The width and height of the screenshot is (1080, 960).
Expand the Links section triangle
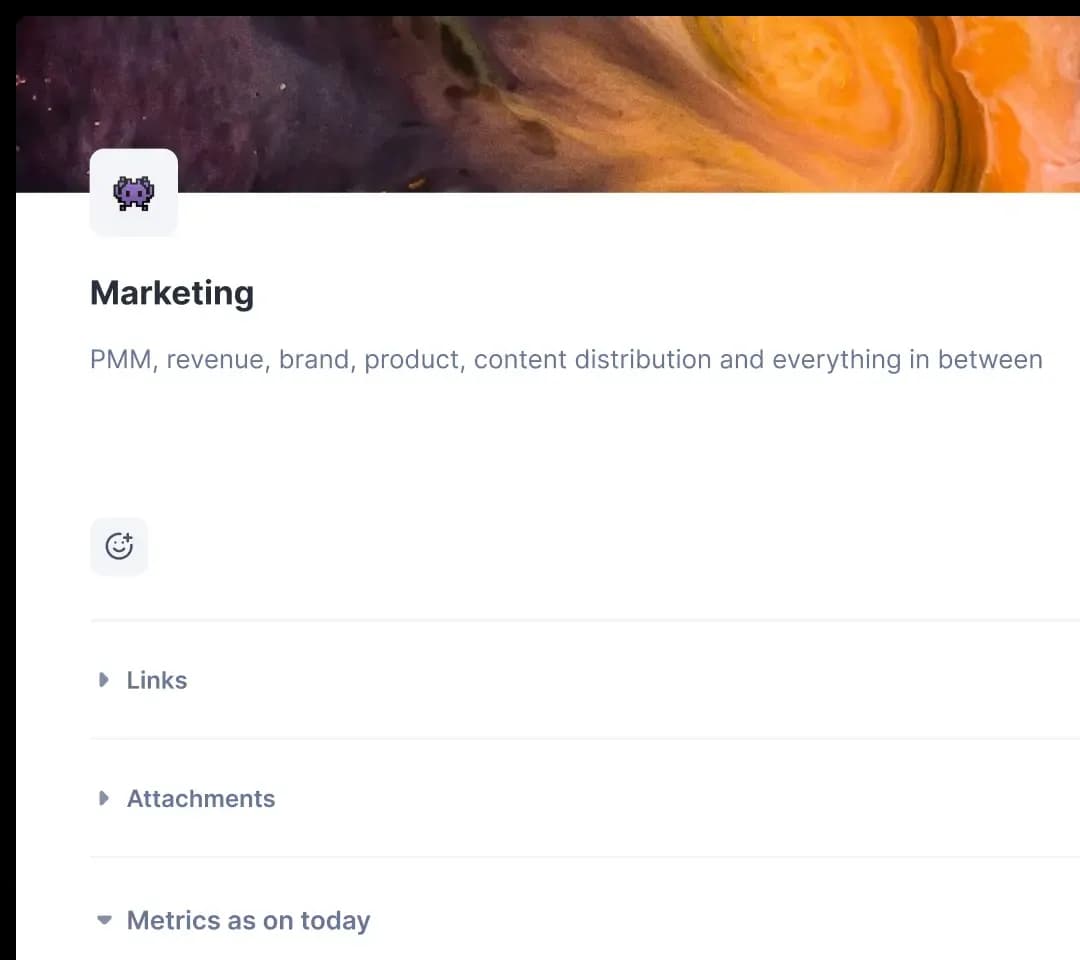[x=104, y=680]
